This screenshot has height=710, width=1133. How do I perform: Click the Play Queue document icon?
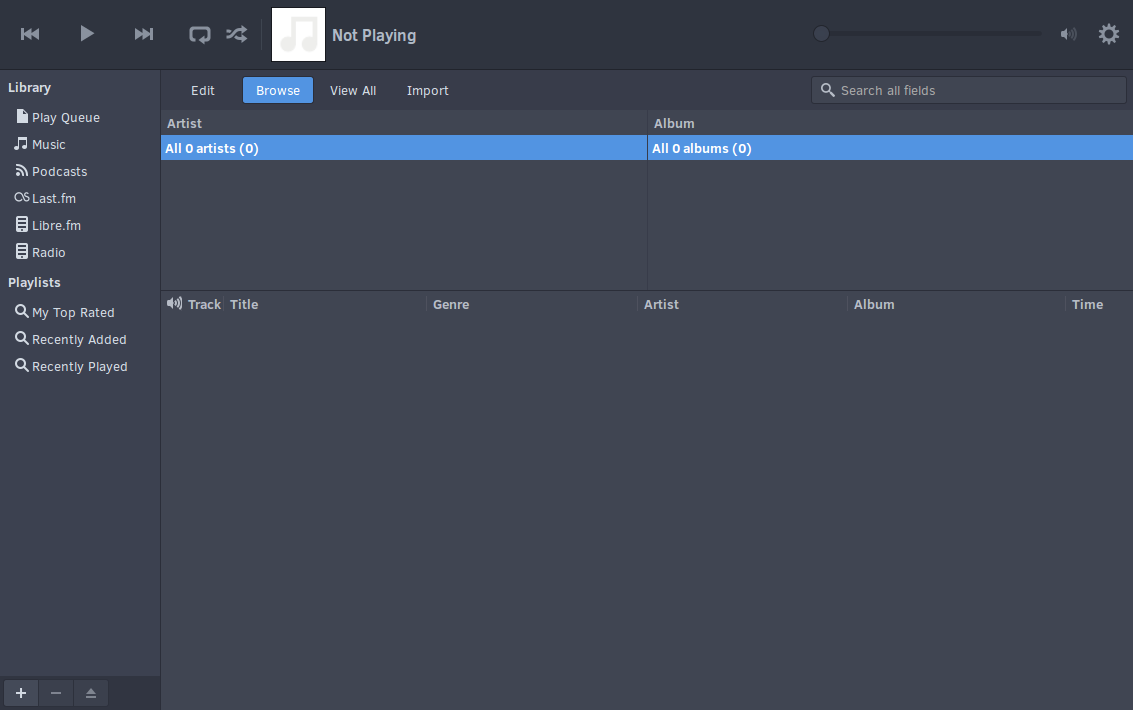coord(22,116)
